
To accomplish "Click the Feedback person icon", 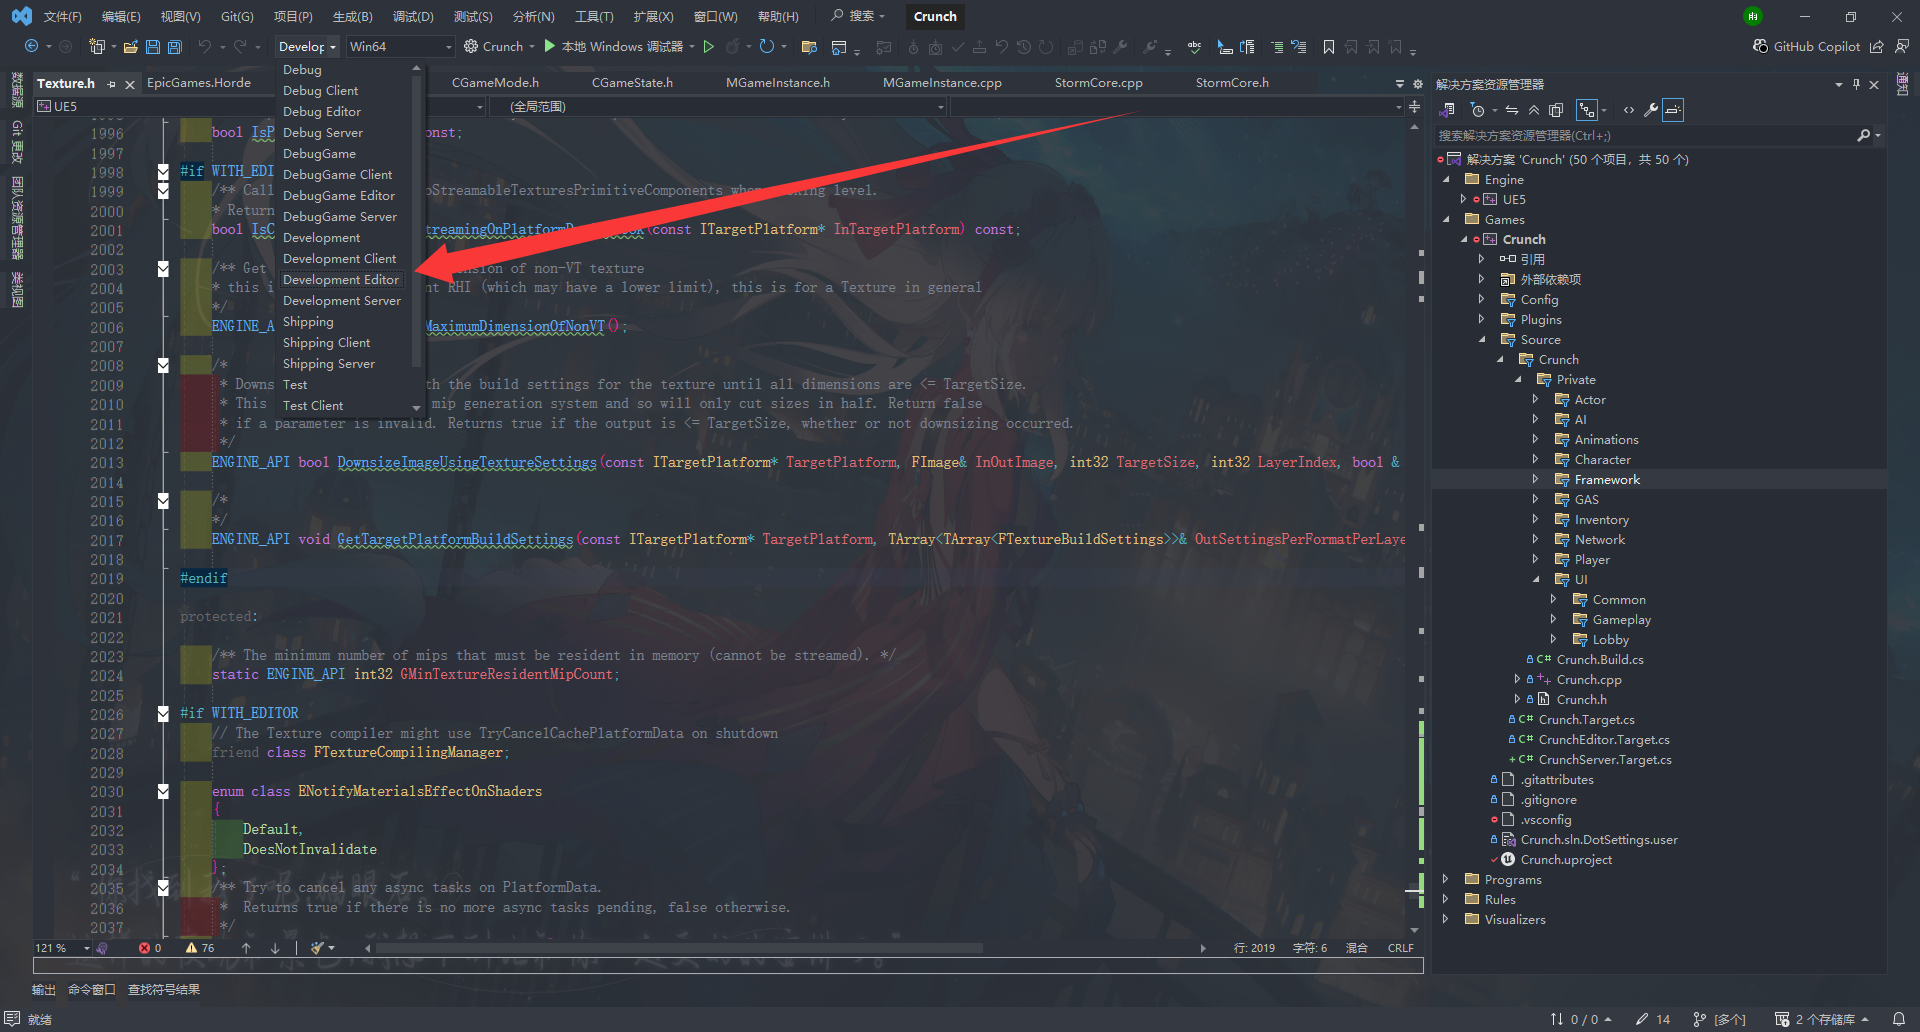I will pos(1901,46).
